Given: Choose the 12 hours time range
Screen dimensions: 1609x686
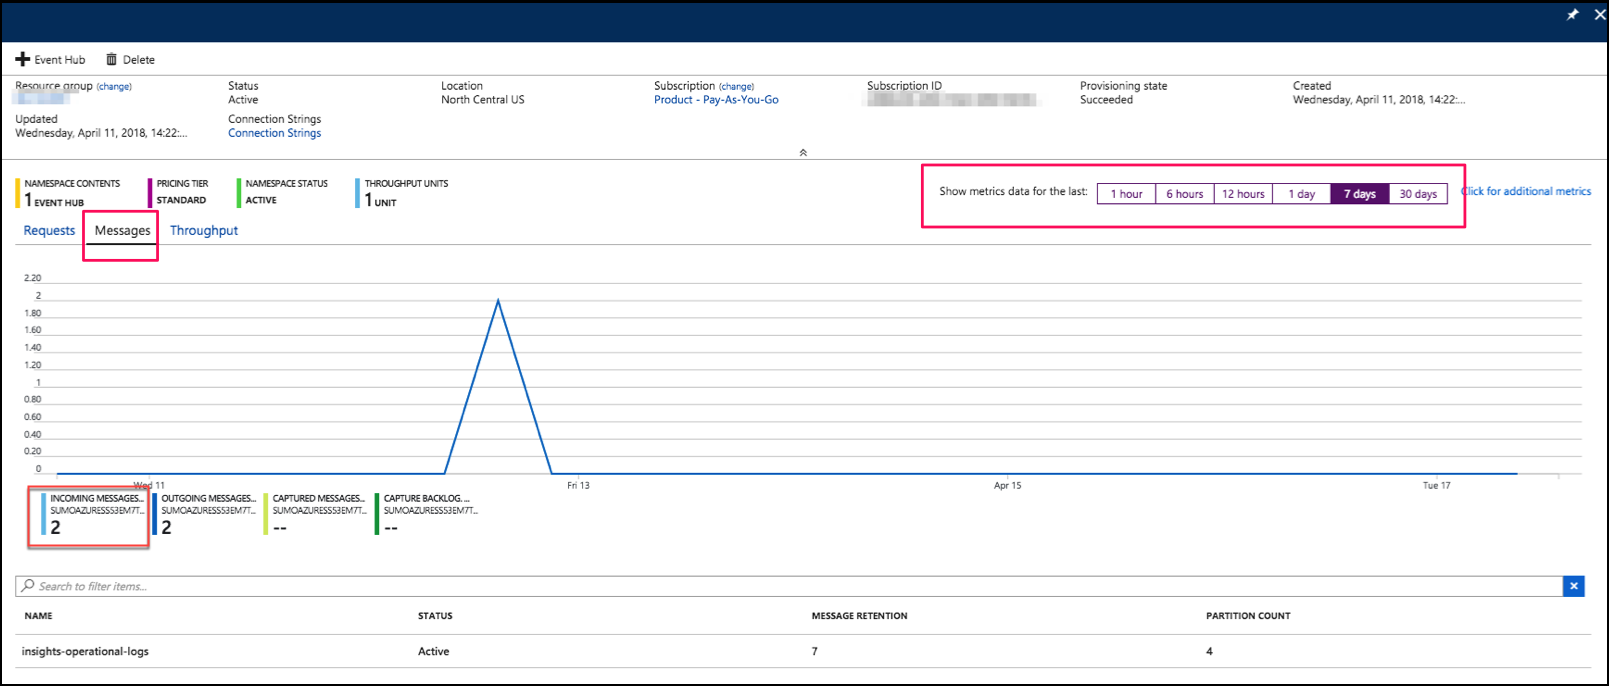Looking at the screenshot, I should (x=1243, y=194).
